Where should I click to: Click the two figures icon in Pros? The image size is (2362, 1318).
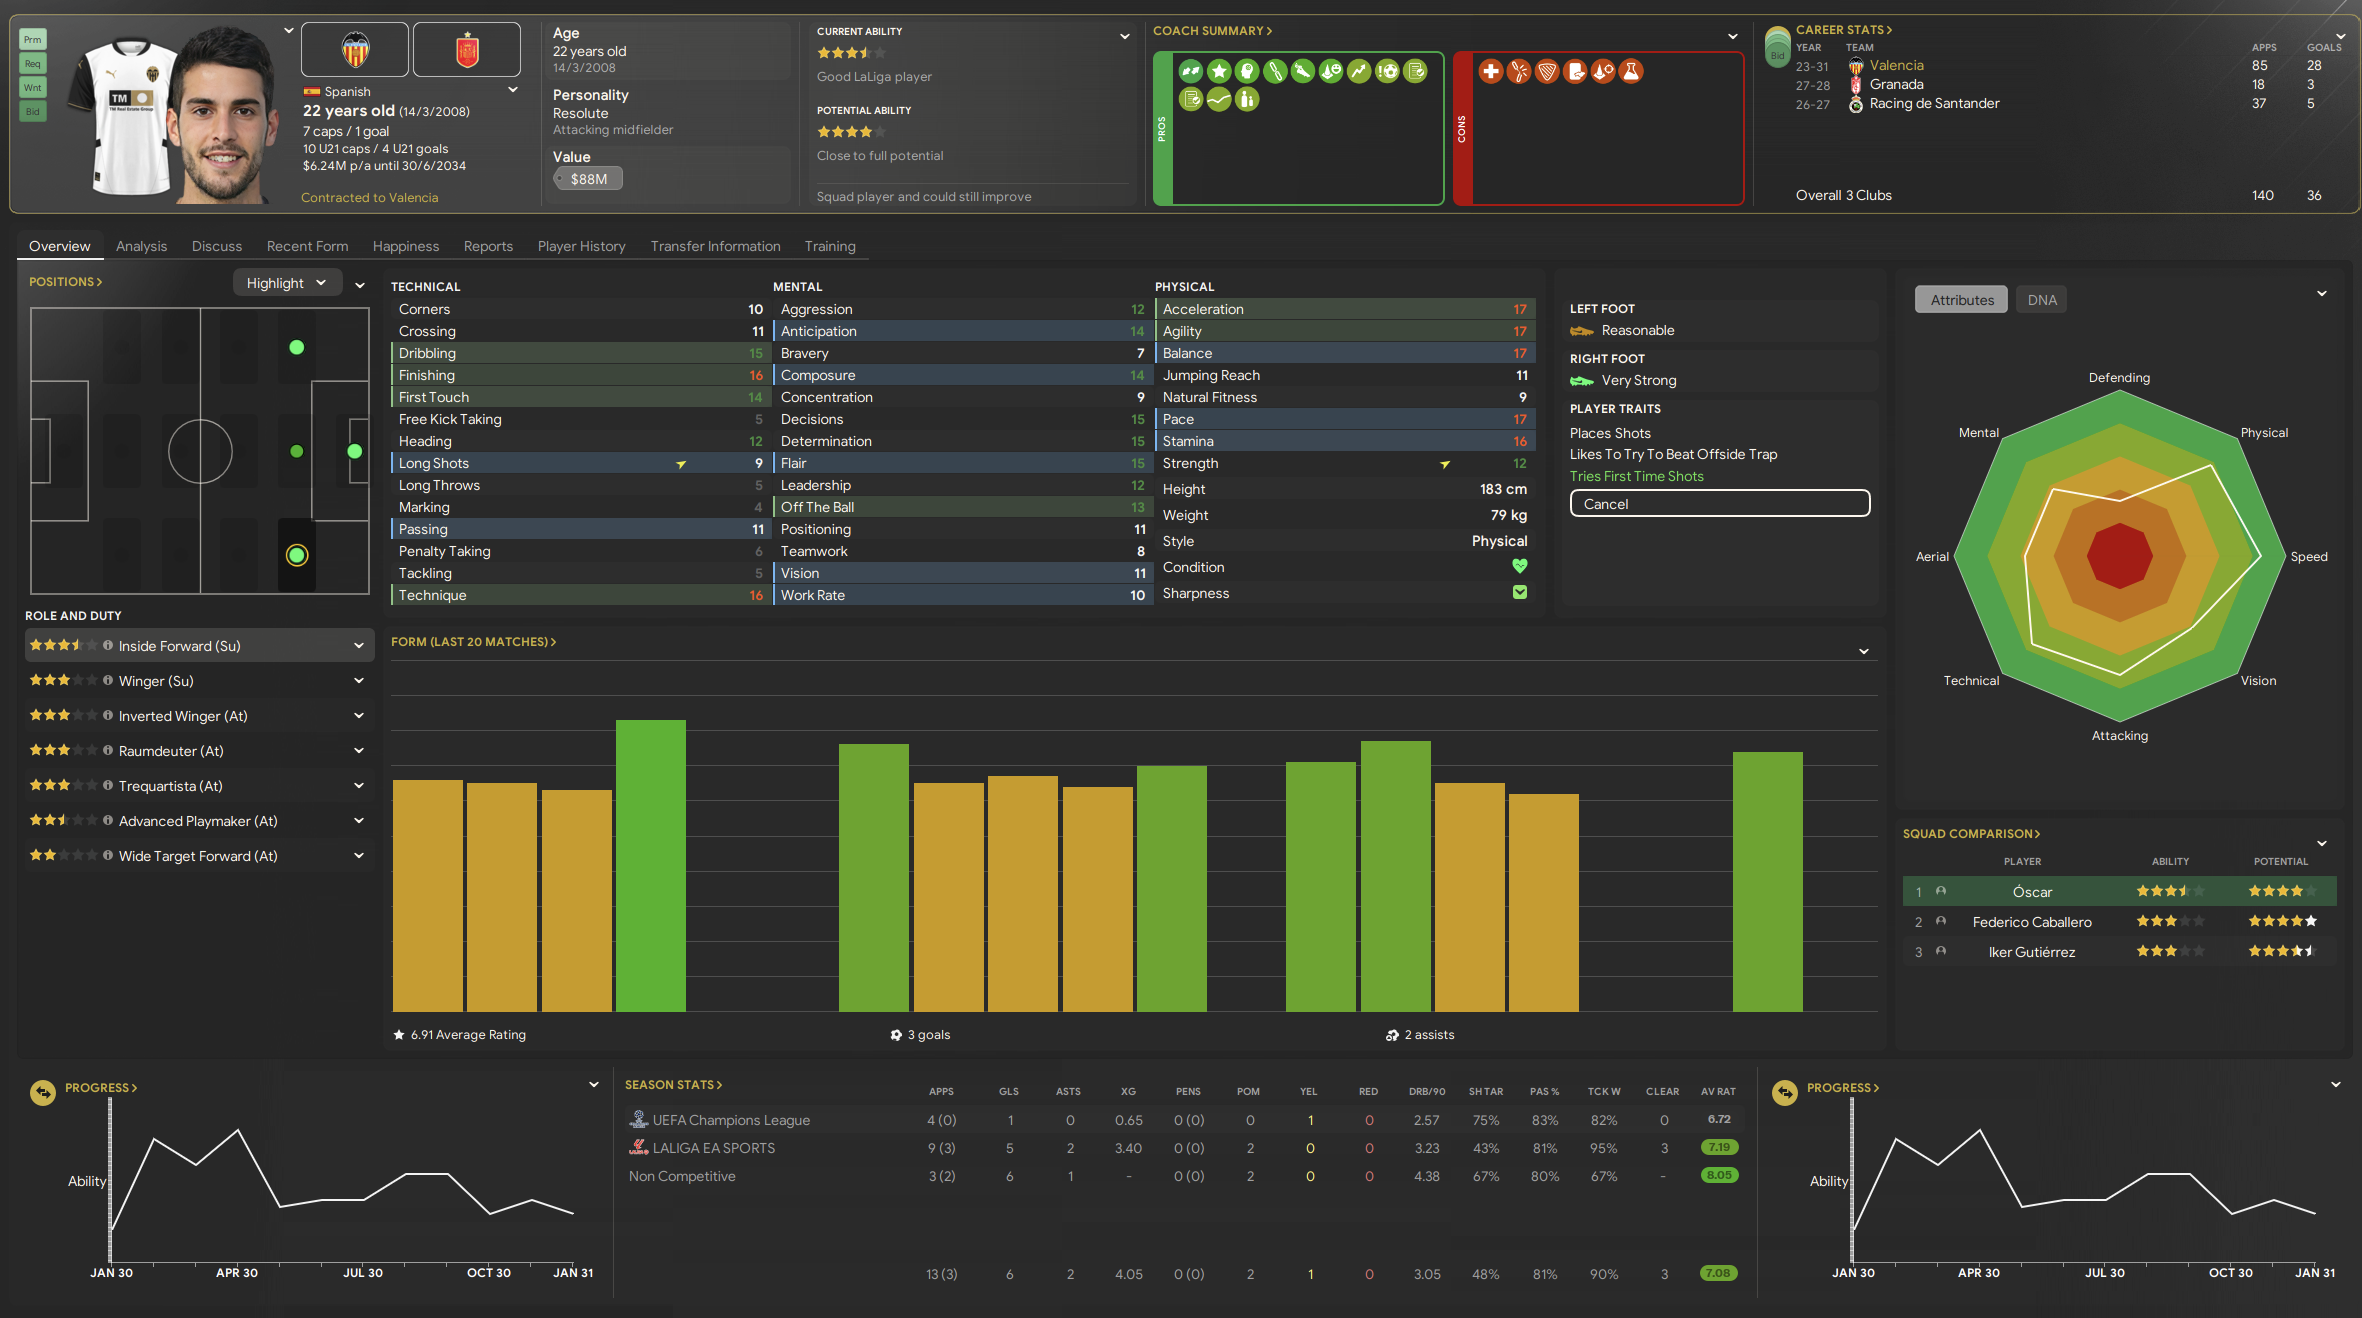click(x=1247, y=99)
